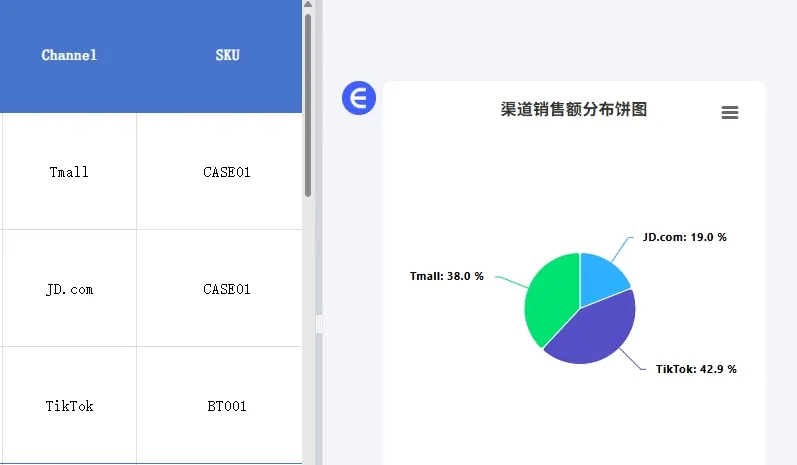This screenshot has width=797, height=465.
Task: Click the TikTok: 42.9 % data label
Action: (x=696, y=369)
